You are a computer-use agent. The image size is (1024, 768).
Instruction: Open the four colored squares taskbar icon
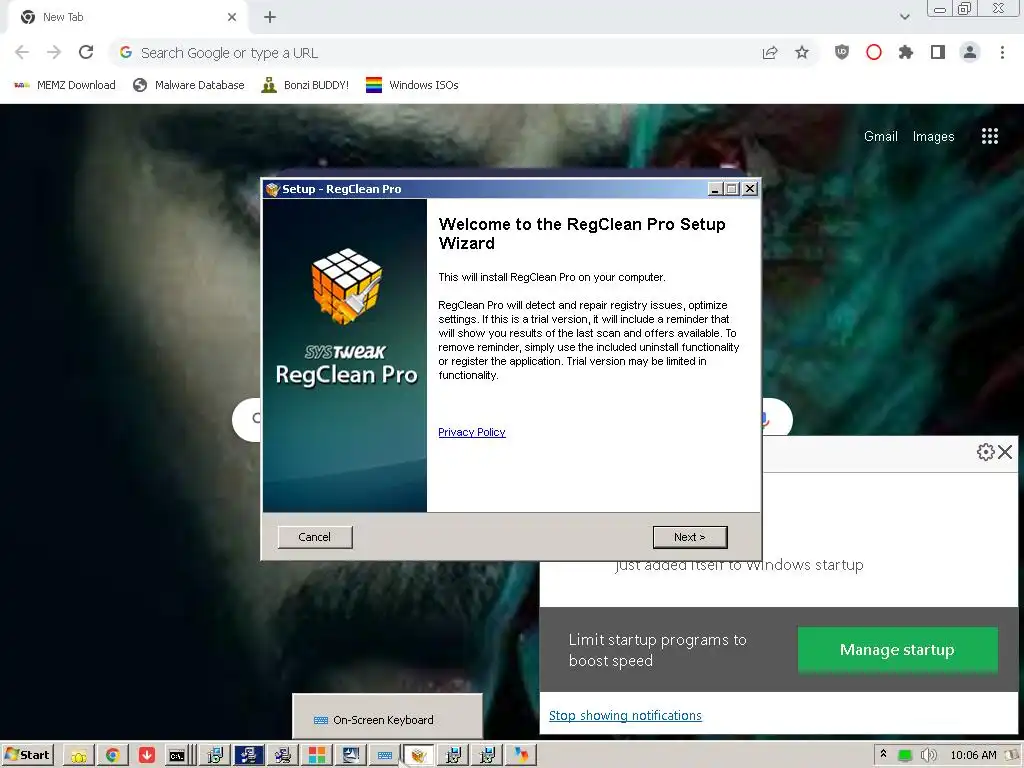point(317,756)
